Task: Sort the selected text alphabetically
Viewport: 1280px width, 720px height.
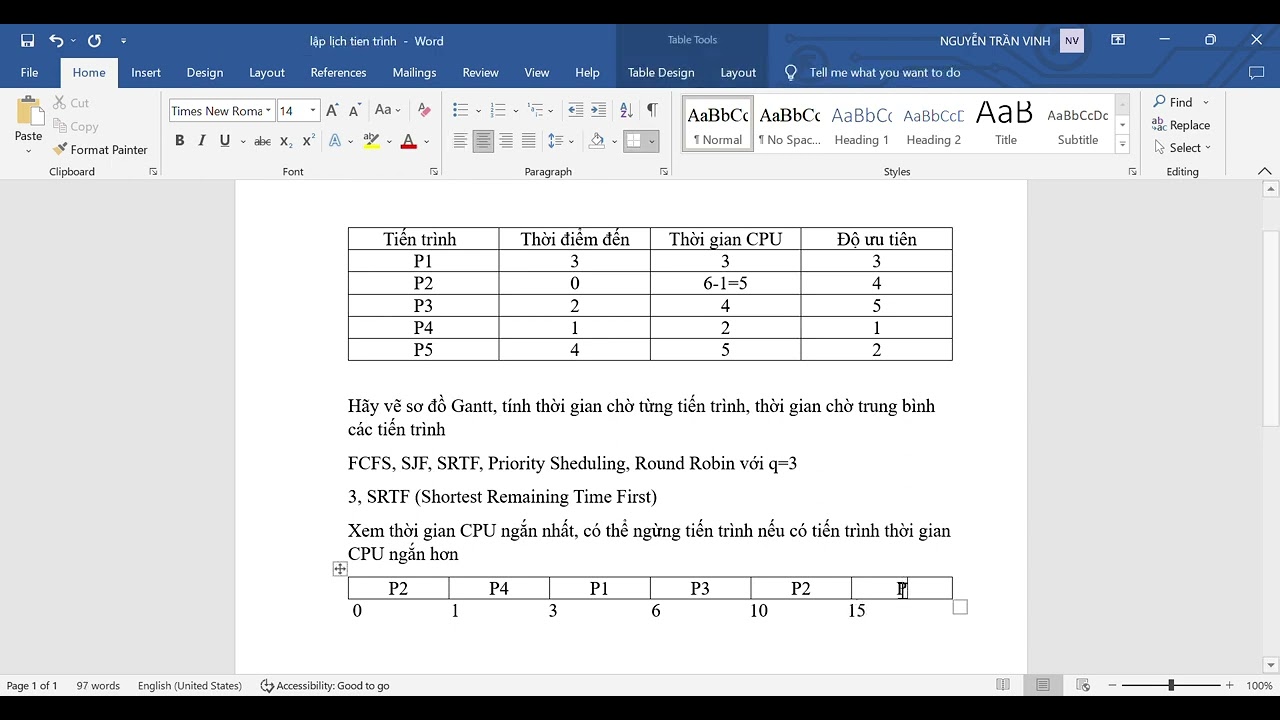Action: [x=626, y=111]
